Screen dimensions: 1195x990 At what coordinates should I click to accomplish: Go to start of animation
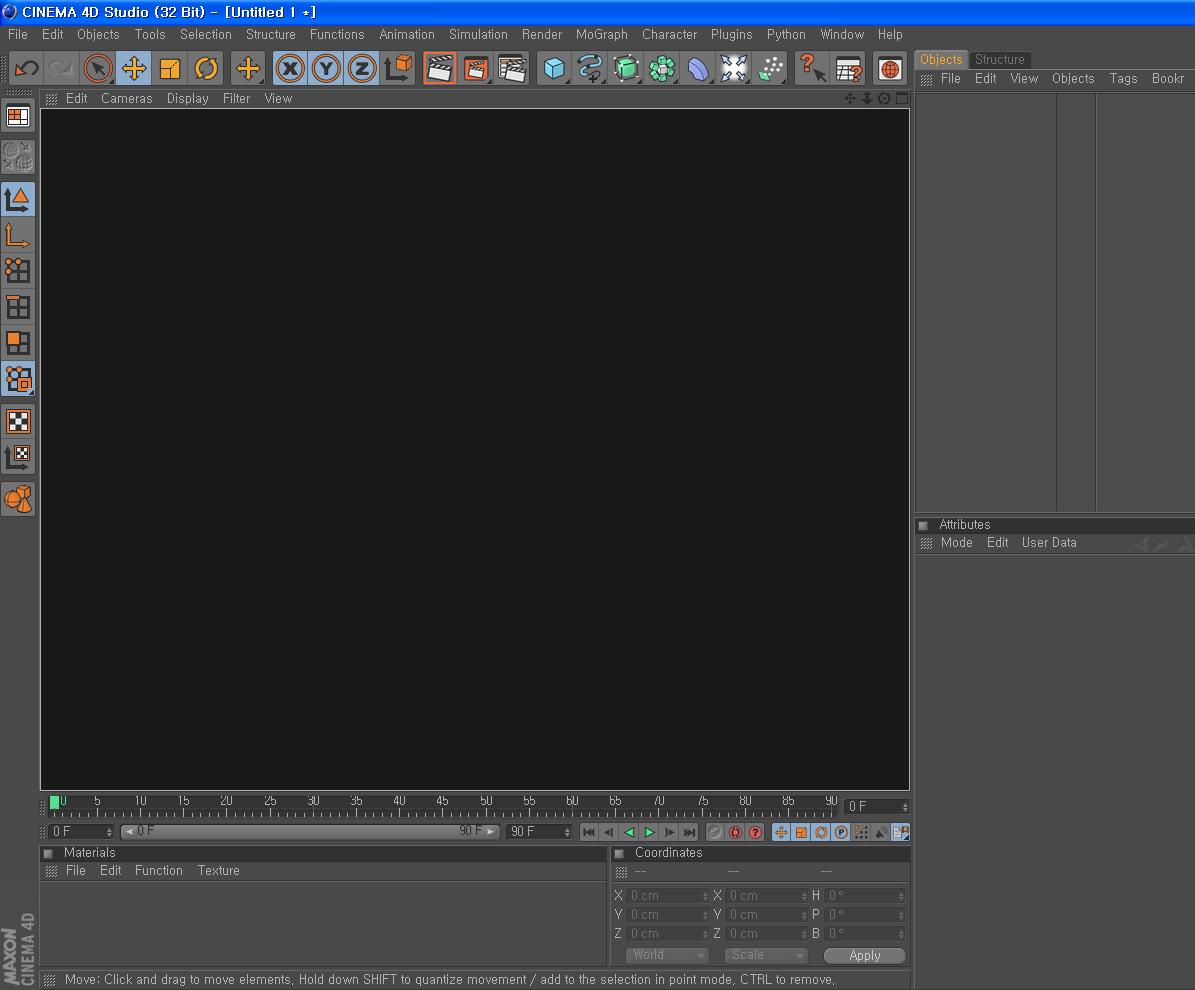tap(589, 832)
